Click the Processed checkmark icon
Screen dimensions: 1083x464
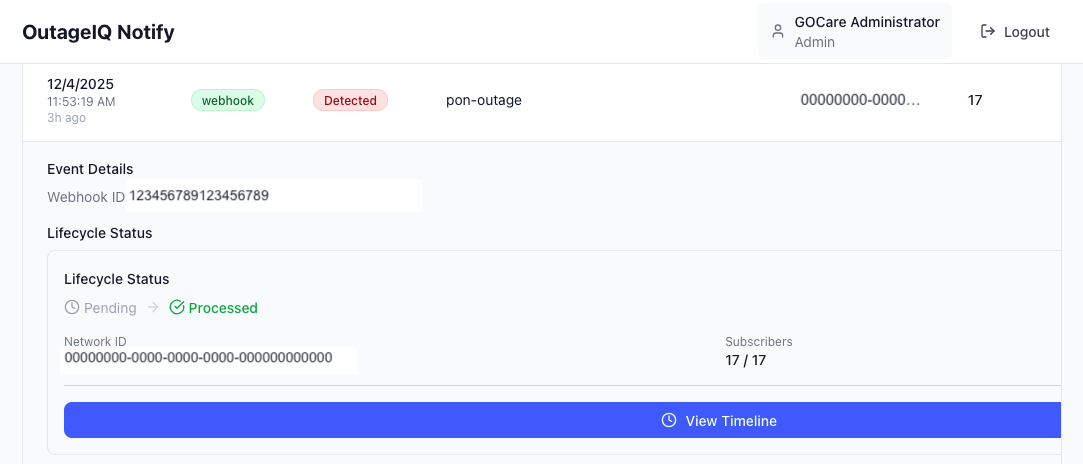[177, 308]
